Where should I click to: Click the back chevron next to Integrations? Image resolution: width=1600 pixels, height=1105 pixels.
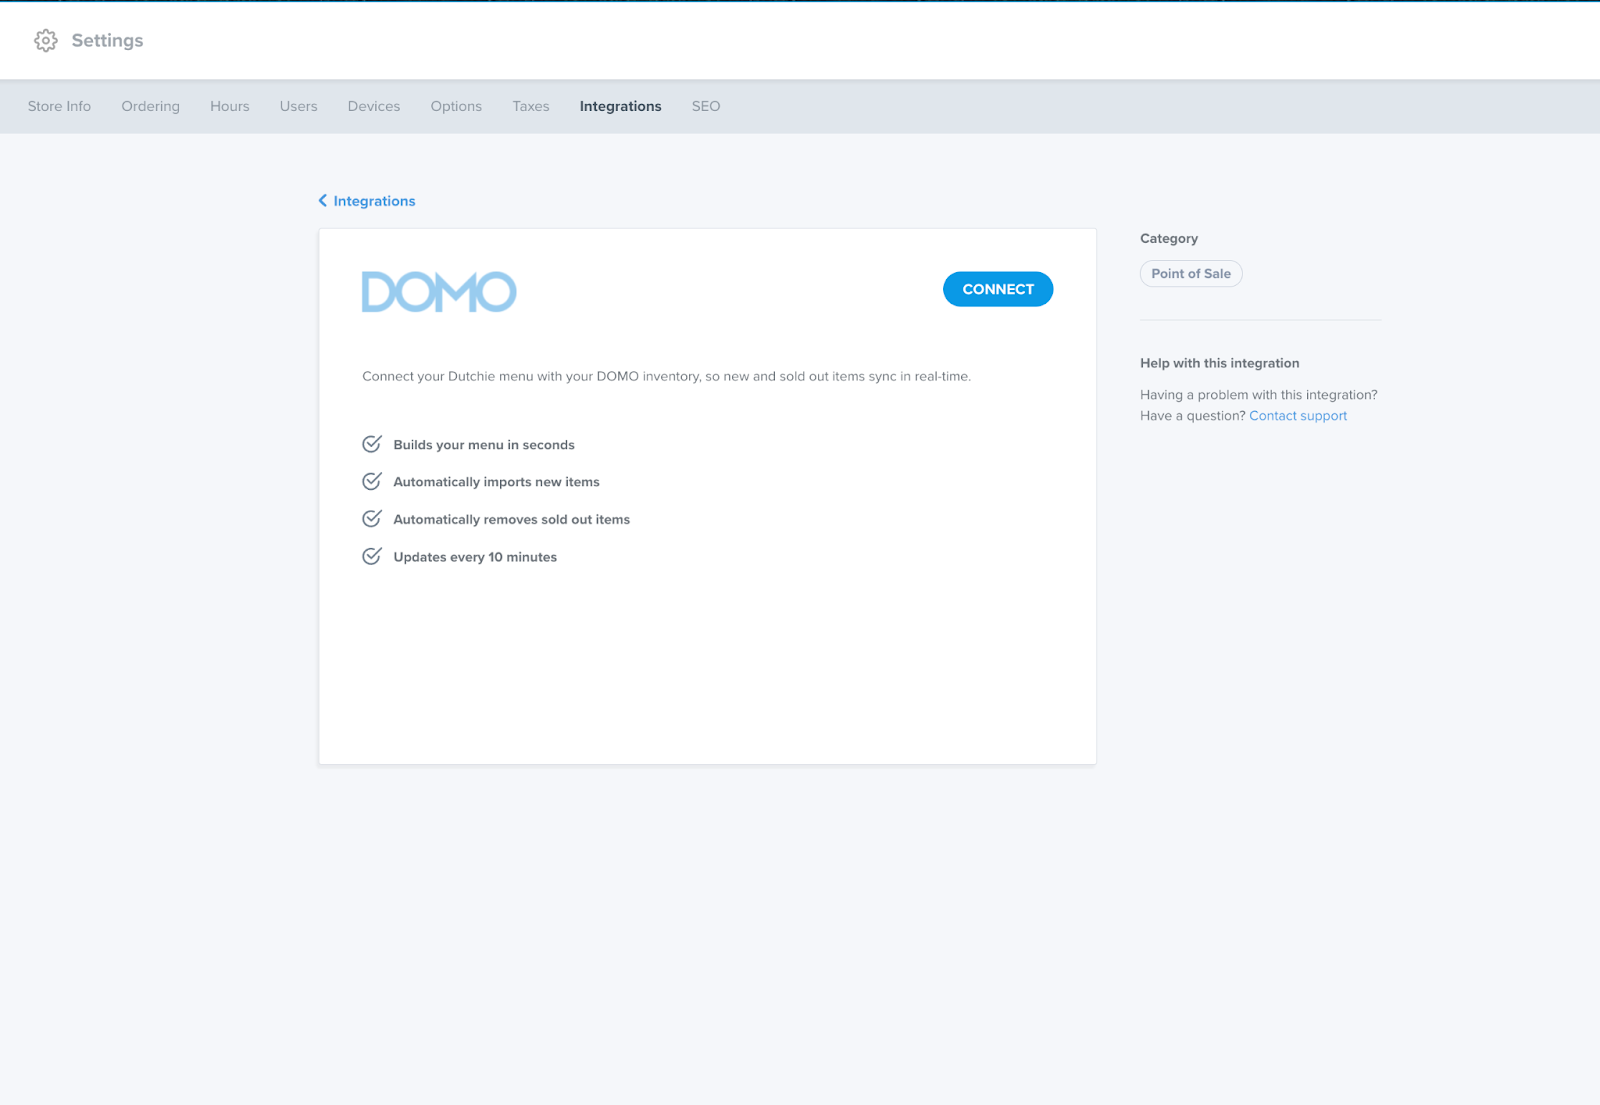click(x=322, y=200)
